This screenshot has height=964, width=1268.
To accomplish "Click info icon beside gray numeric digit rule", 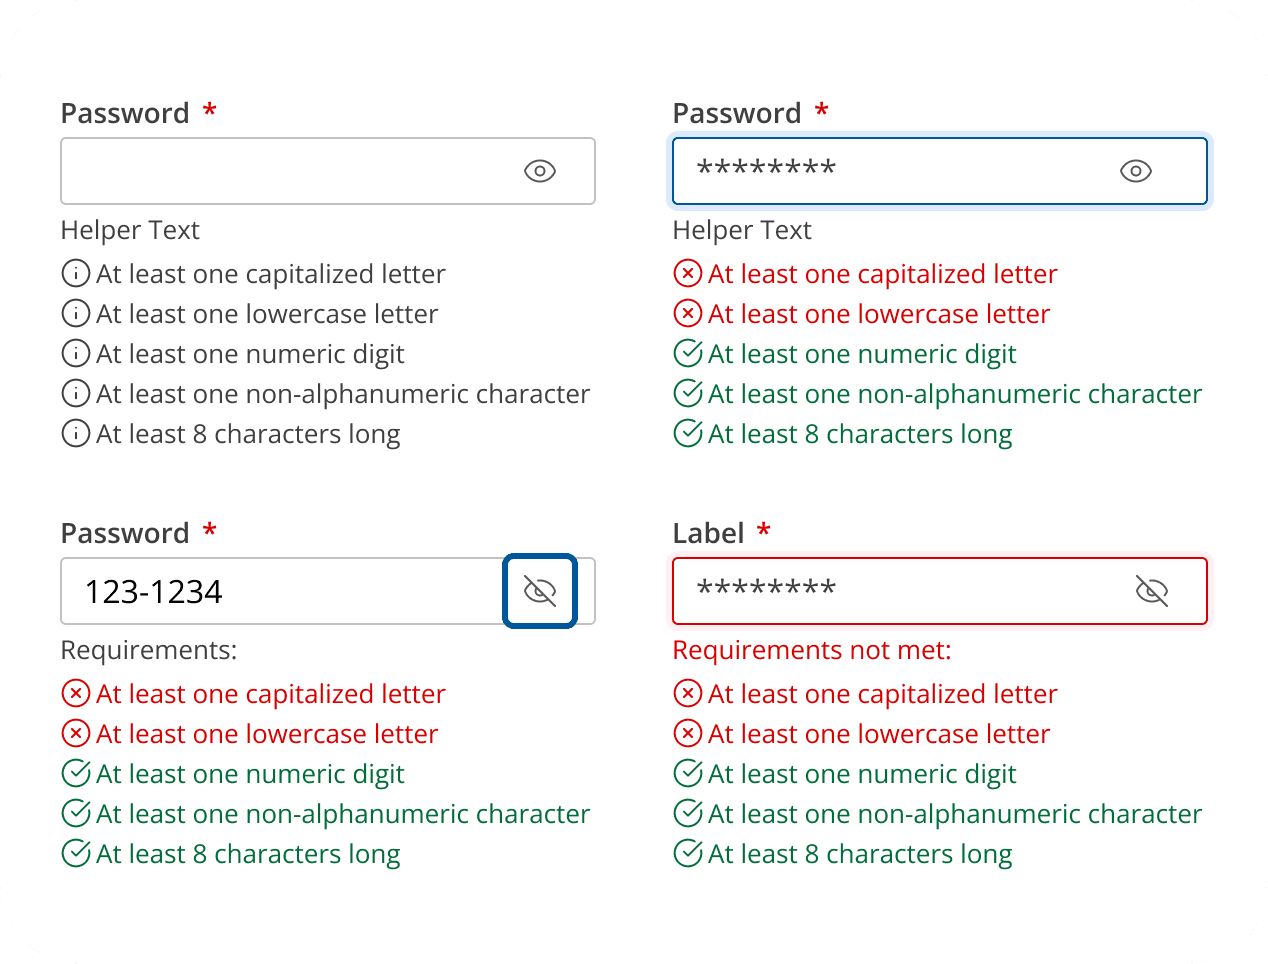I will point(76,353).
